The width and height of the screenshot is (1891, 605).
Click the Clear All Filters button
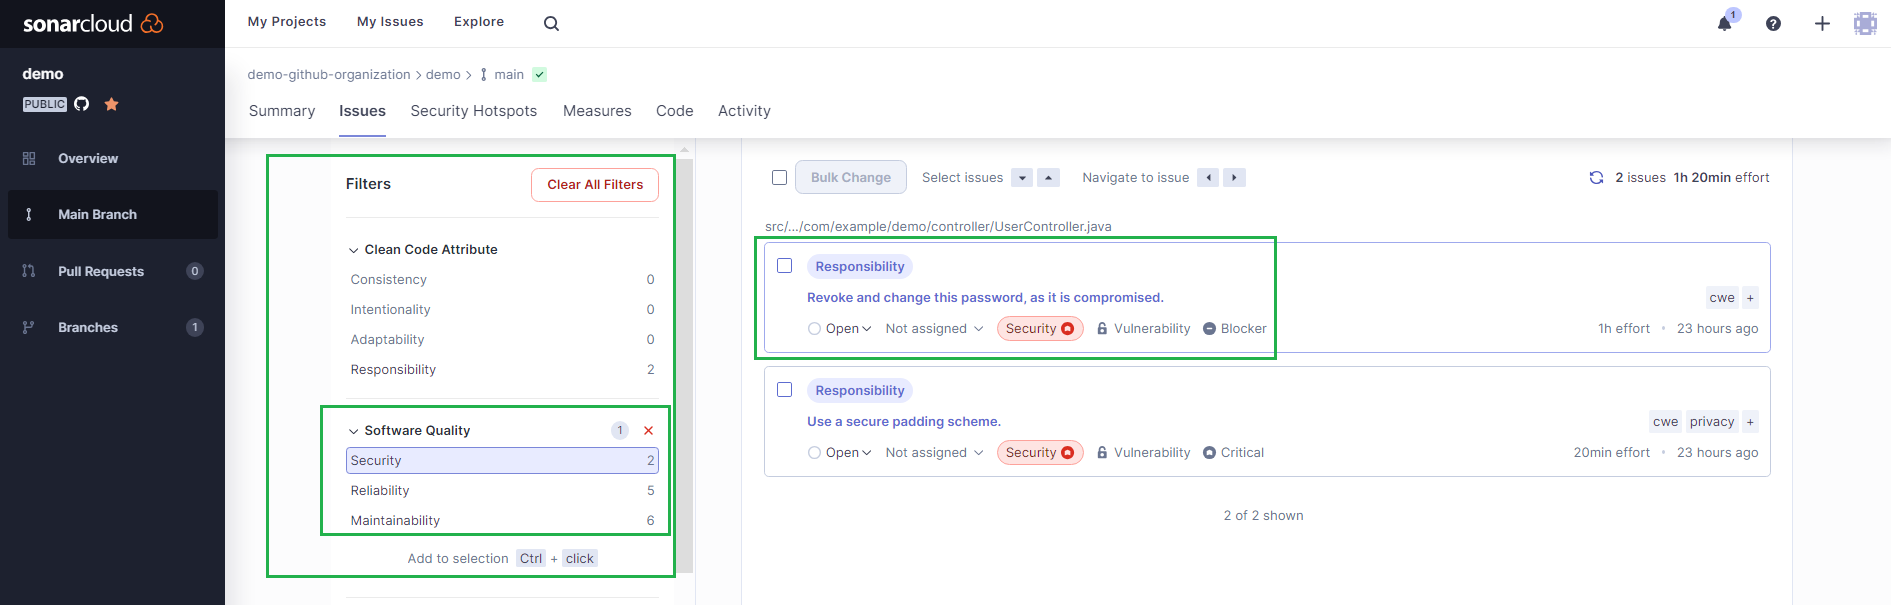click(x=595, y=185)
